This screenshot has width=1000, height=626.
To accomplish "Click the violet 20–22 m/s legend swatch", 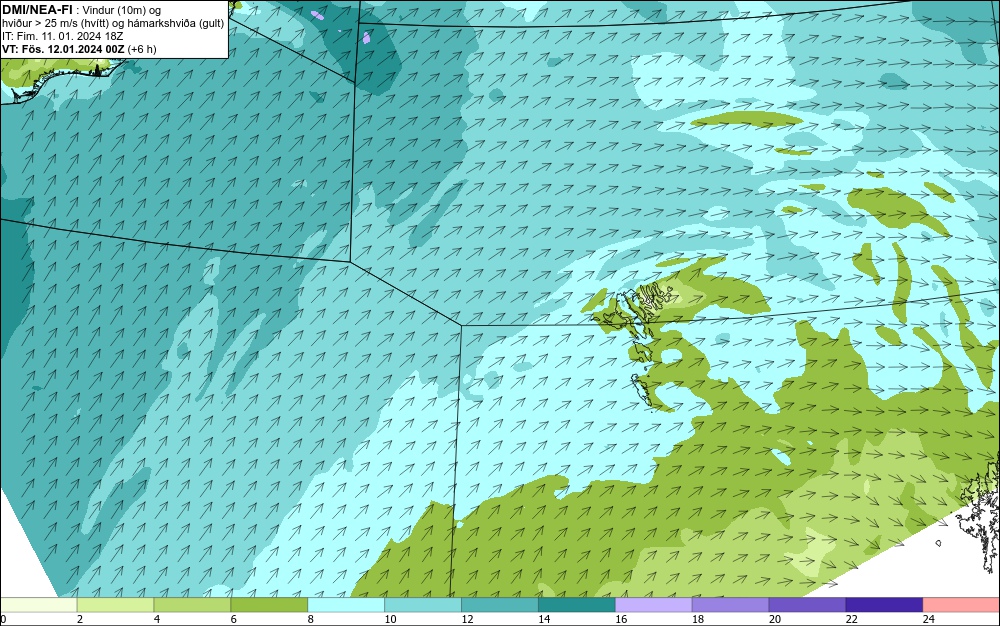I will tap(807, 605).
